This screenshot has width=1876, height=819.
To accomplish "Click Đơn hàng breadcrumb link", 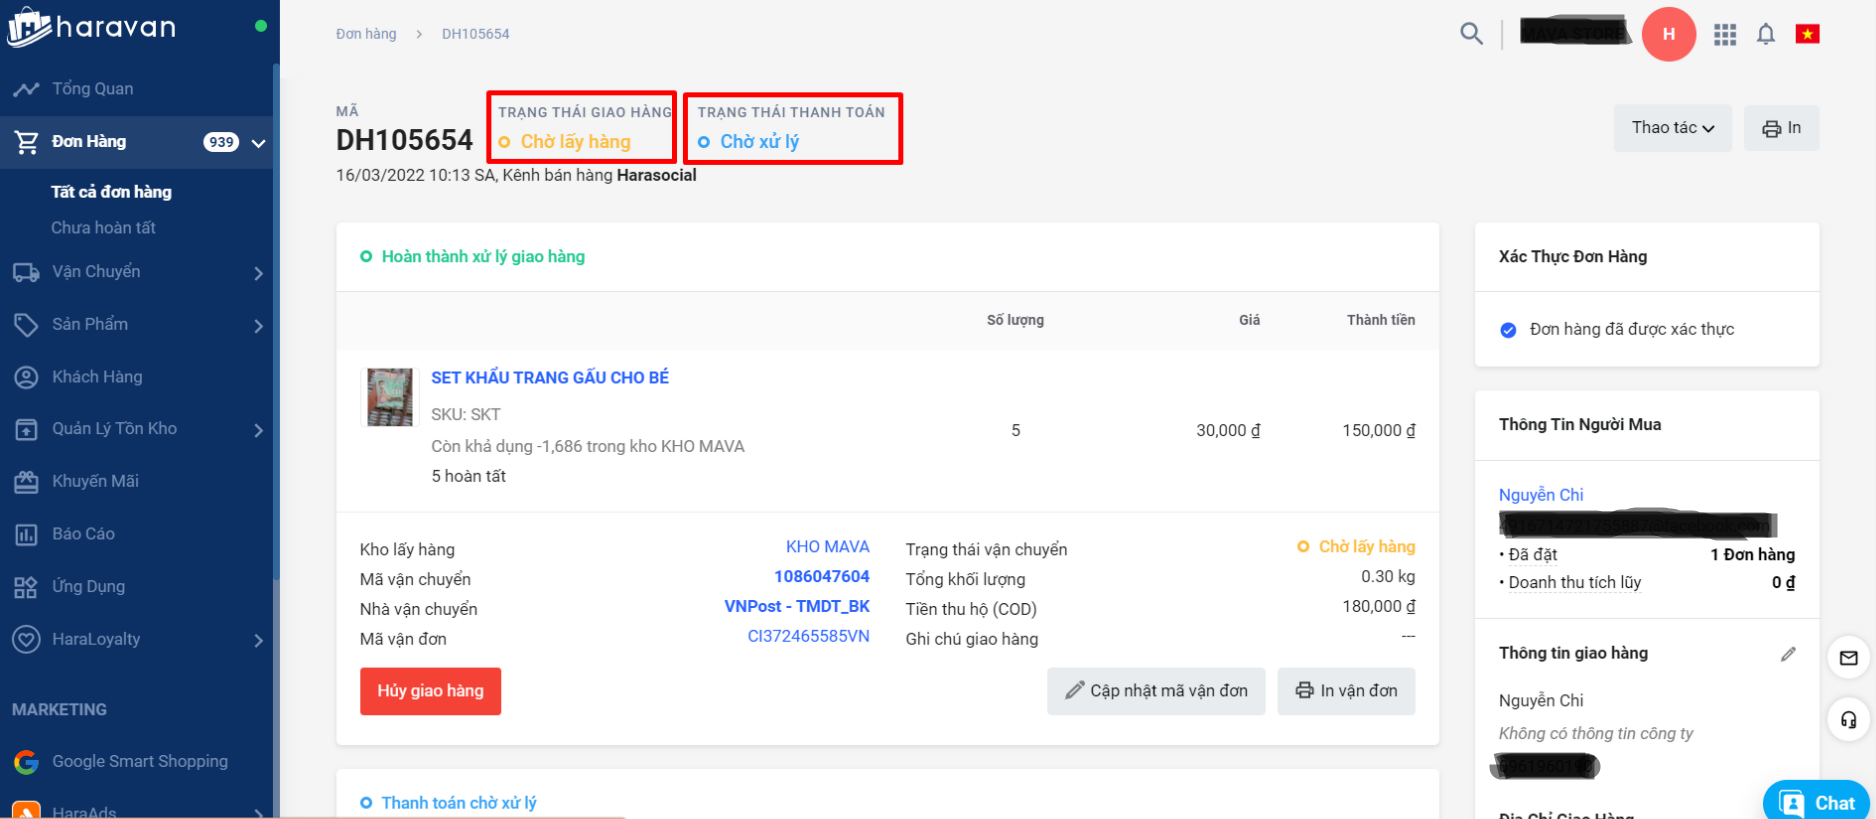I will 366,34.
